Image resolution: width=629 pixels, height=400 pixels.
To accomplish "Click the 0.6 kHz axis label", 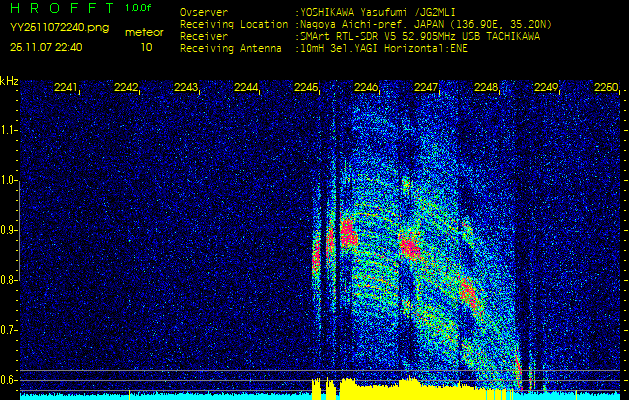I will click(x=8, y=380).
